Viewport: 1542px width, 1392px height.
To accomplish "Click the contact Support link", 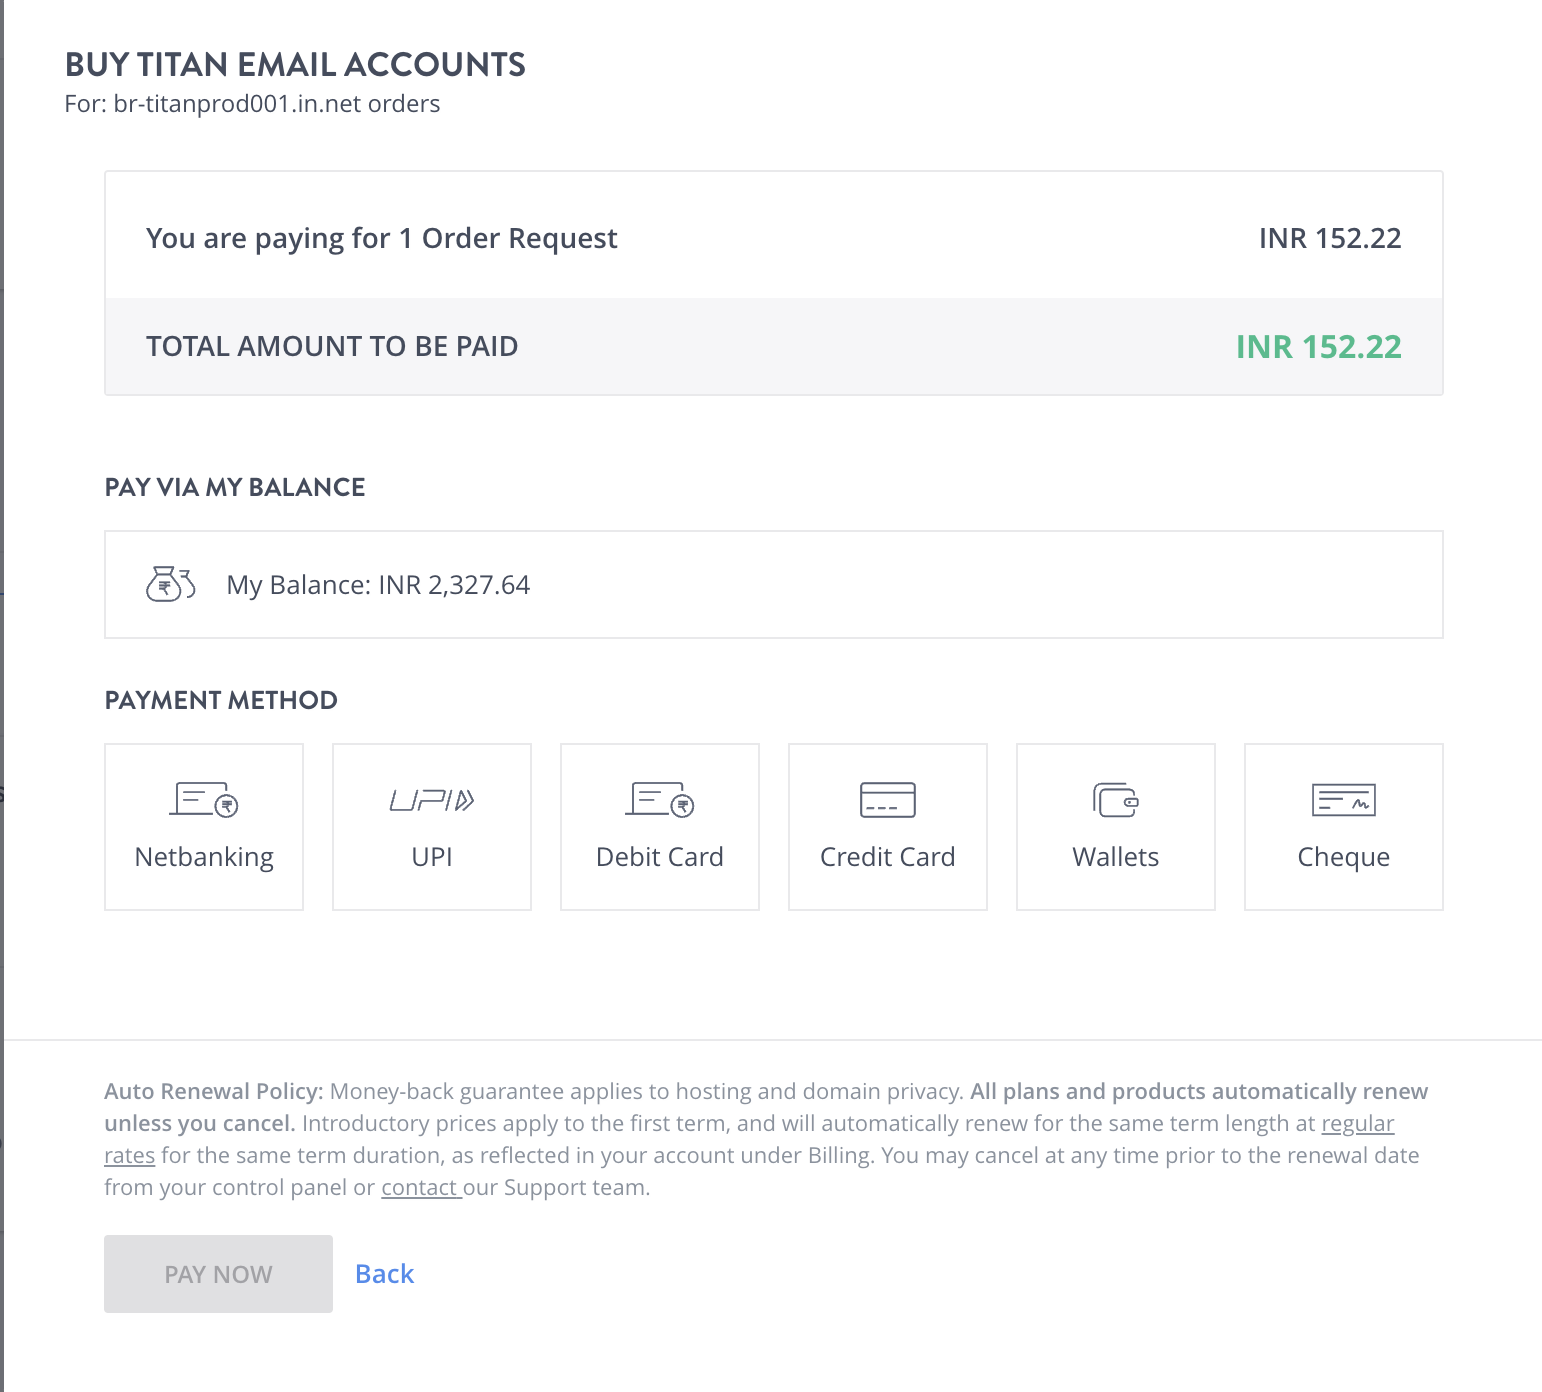I will click(x=421, y=1187).
